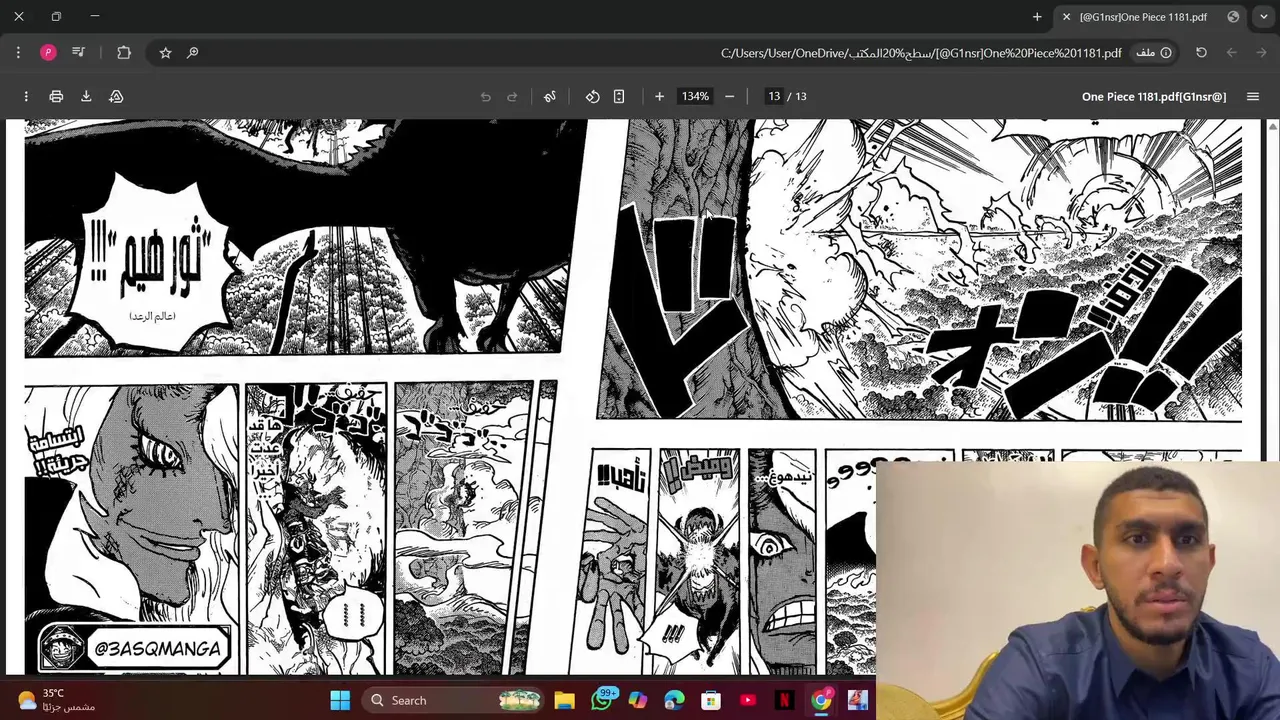Open File Explorer from the taskbar
The height and width of the screenshot is (720, 1280).
[x=564, y=700]
